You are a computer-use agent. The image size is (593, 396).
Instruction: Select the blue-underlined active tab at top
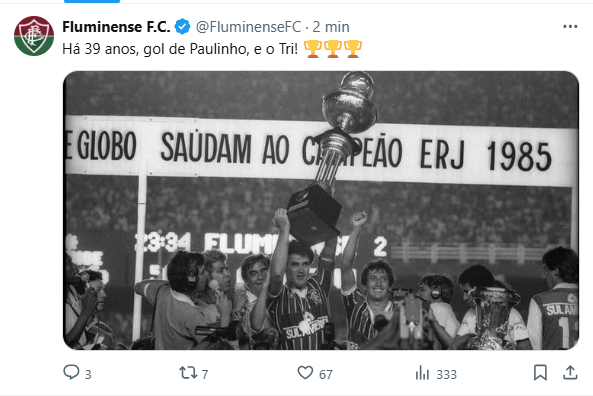tap(92, 2)
